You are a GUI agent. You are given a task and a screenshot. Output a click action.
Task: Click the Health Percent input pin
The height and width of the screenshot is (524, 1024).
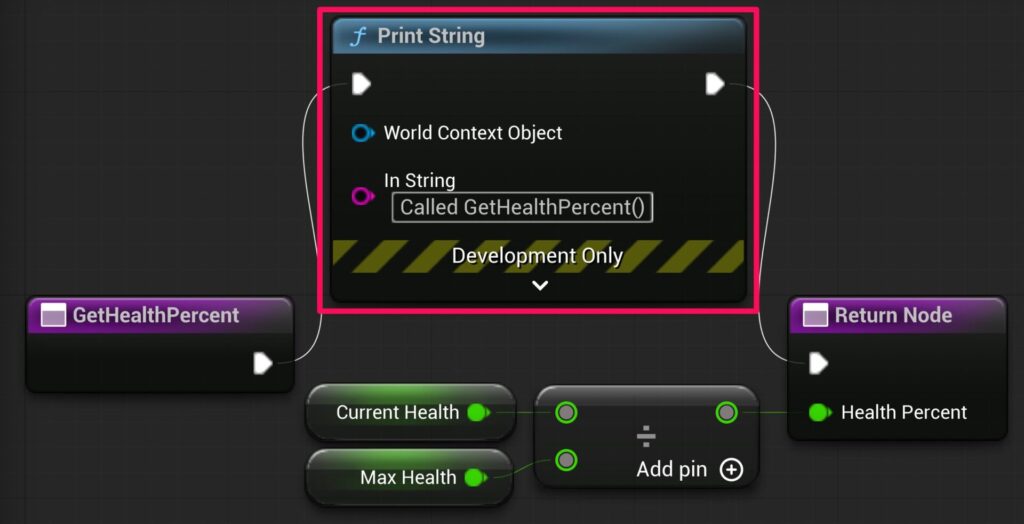(x=820, y=412)
